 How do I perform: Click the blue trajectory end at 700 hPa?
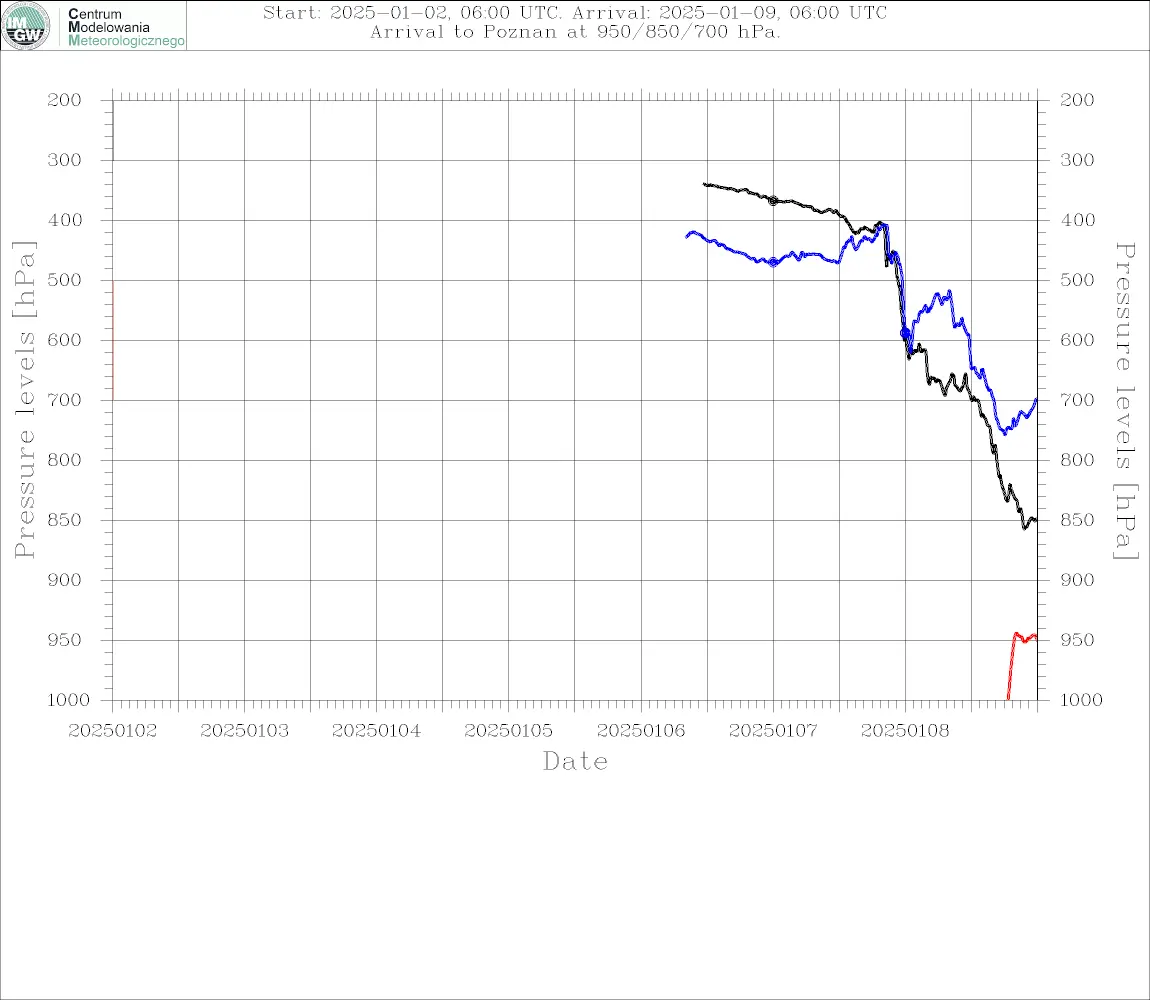pos(1036,400)
